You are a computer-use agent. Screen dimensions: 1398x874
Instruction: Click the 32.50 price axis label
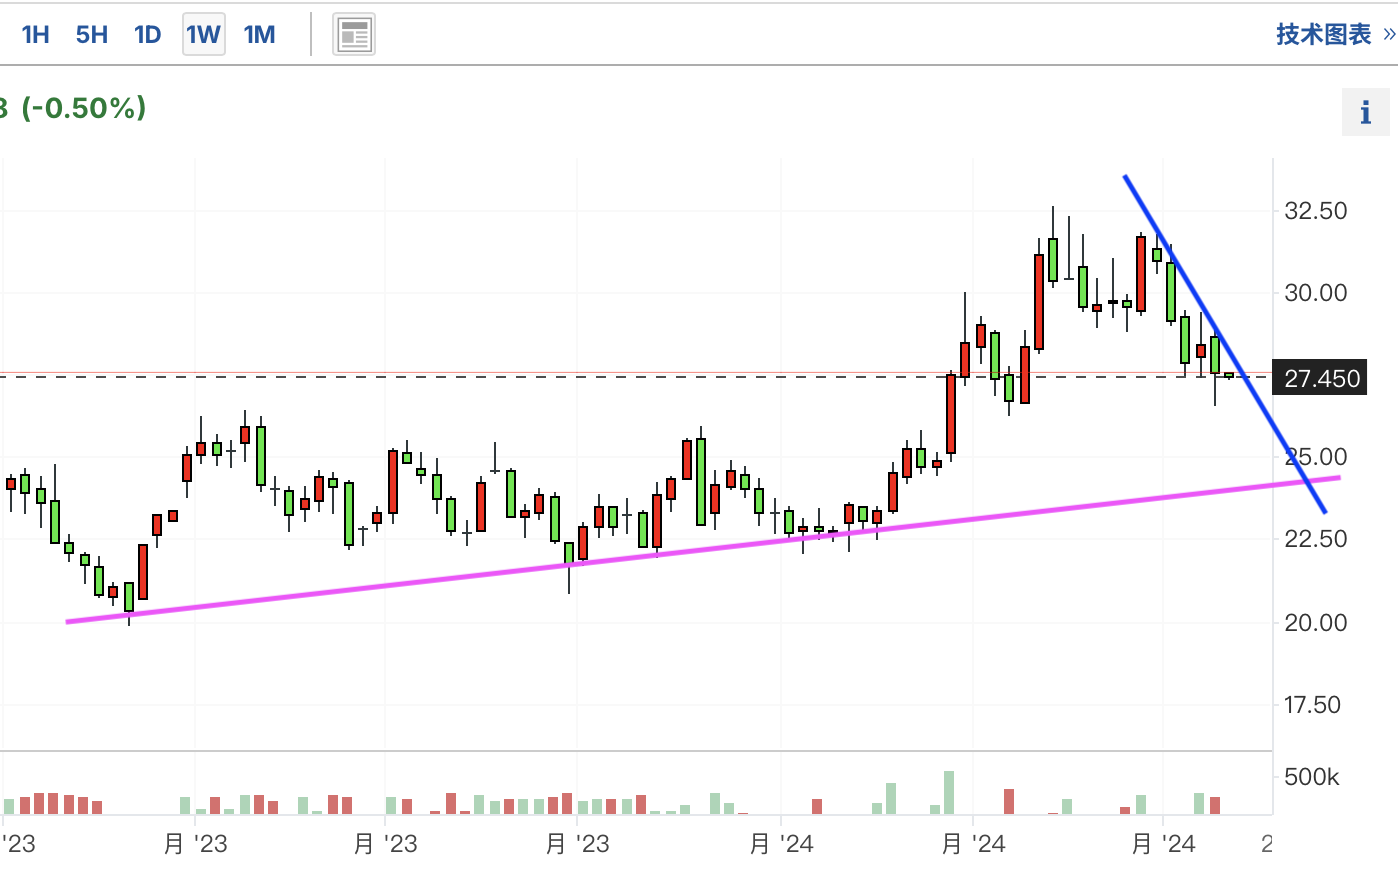1315,210
